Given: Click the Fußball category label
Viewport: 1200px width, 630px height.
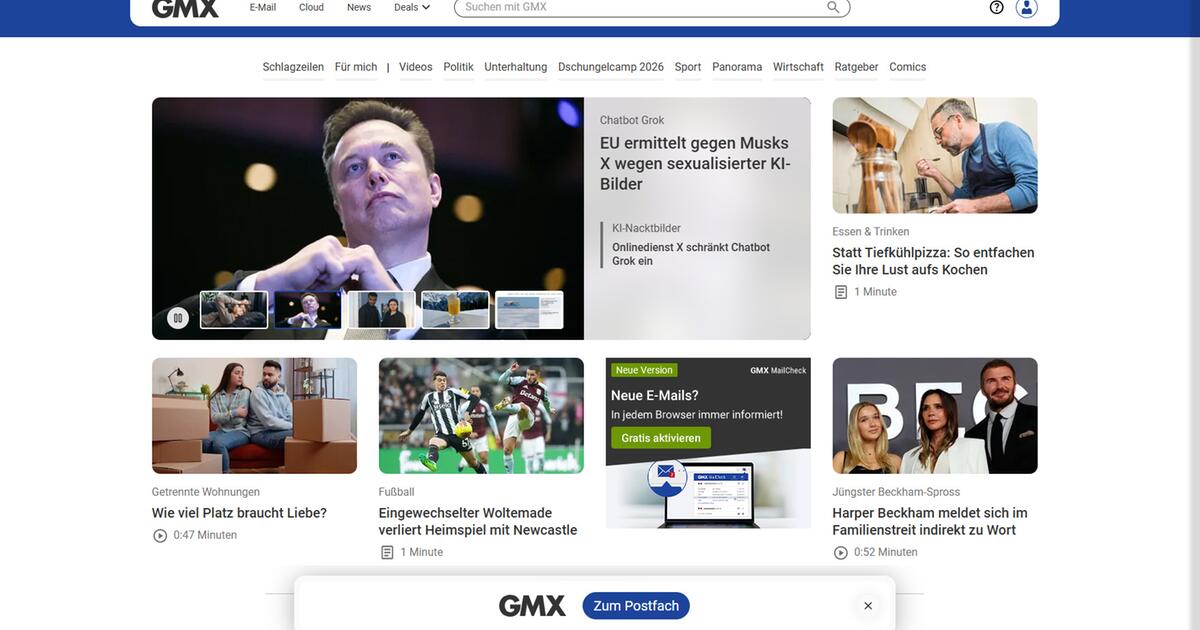Looking at the screenshot, I should point(396,492).
